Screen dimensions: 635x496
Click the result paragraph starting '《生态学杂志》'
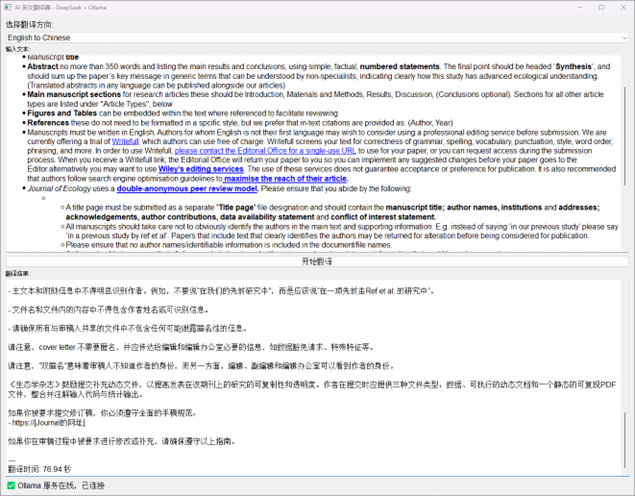(x=312, y=389)
